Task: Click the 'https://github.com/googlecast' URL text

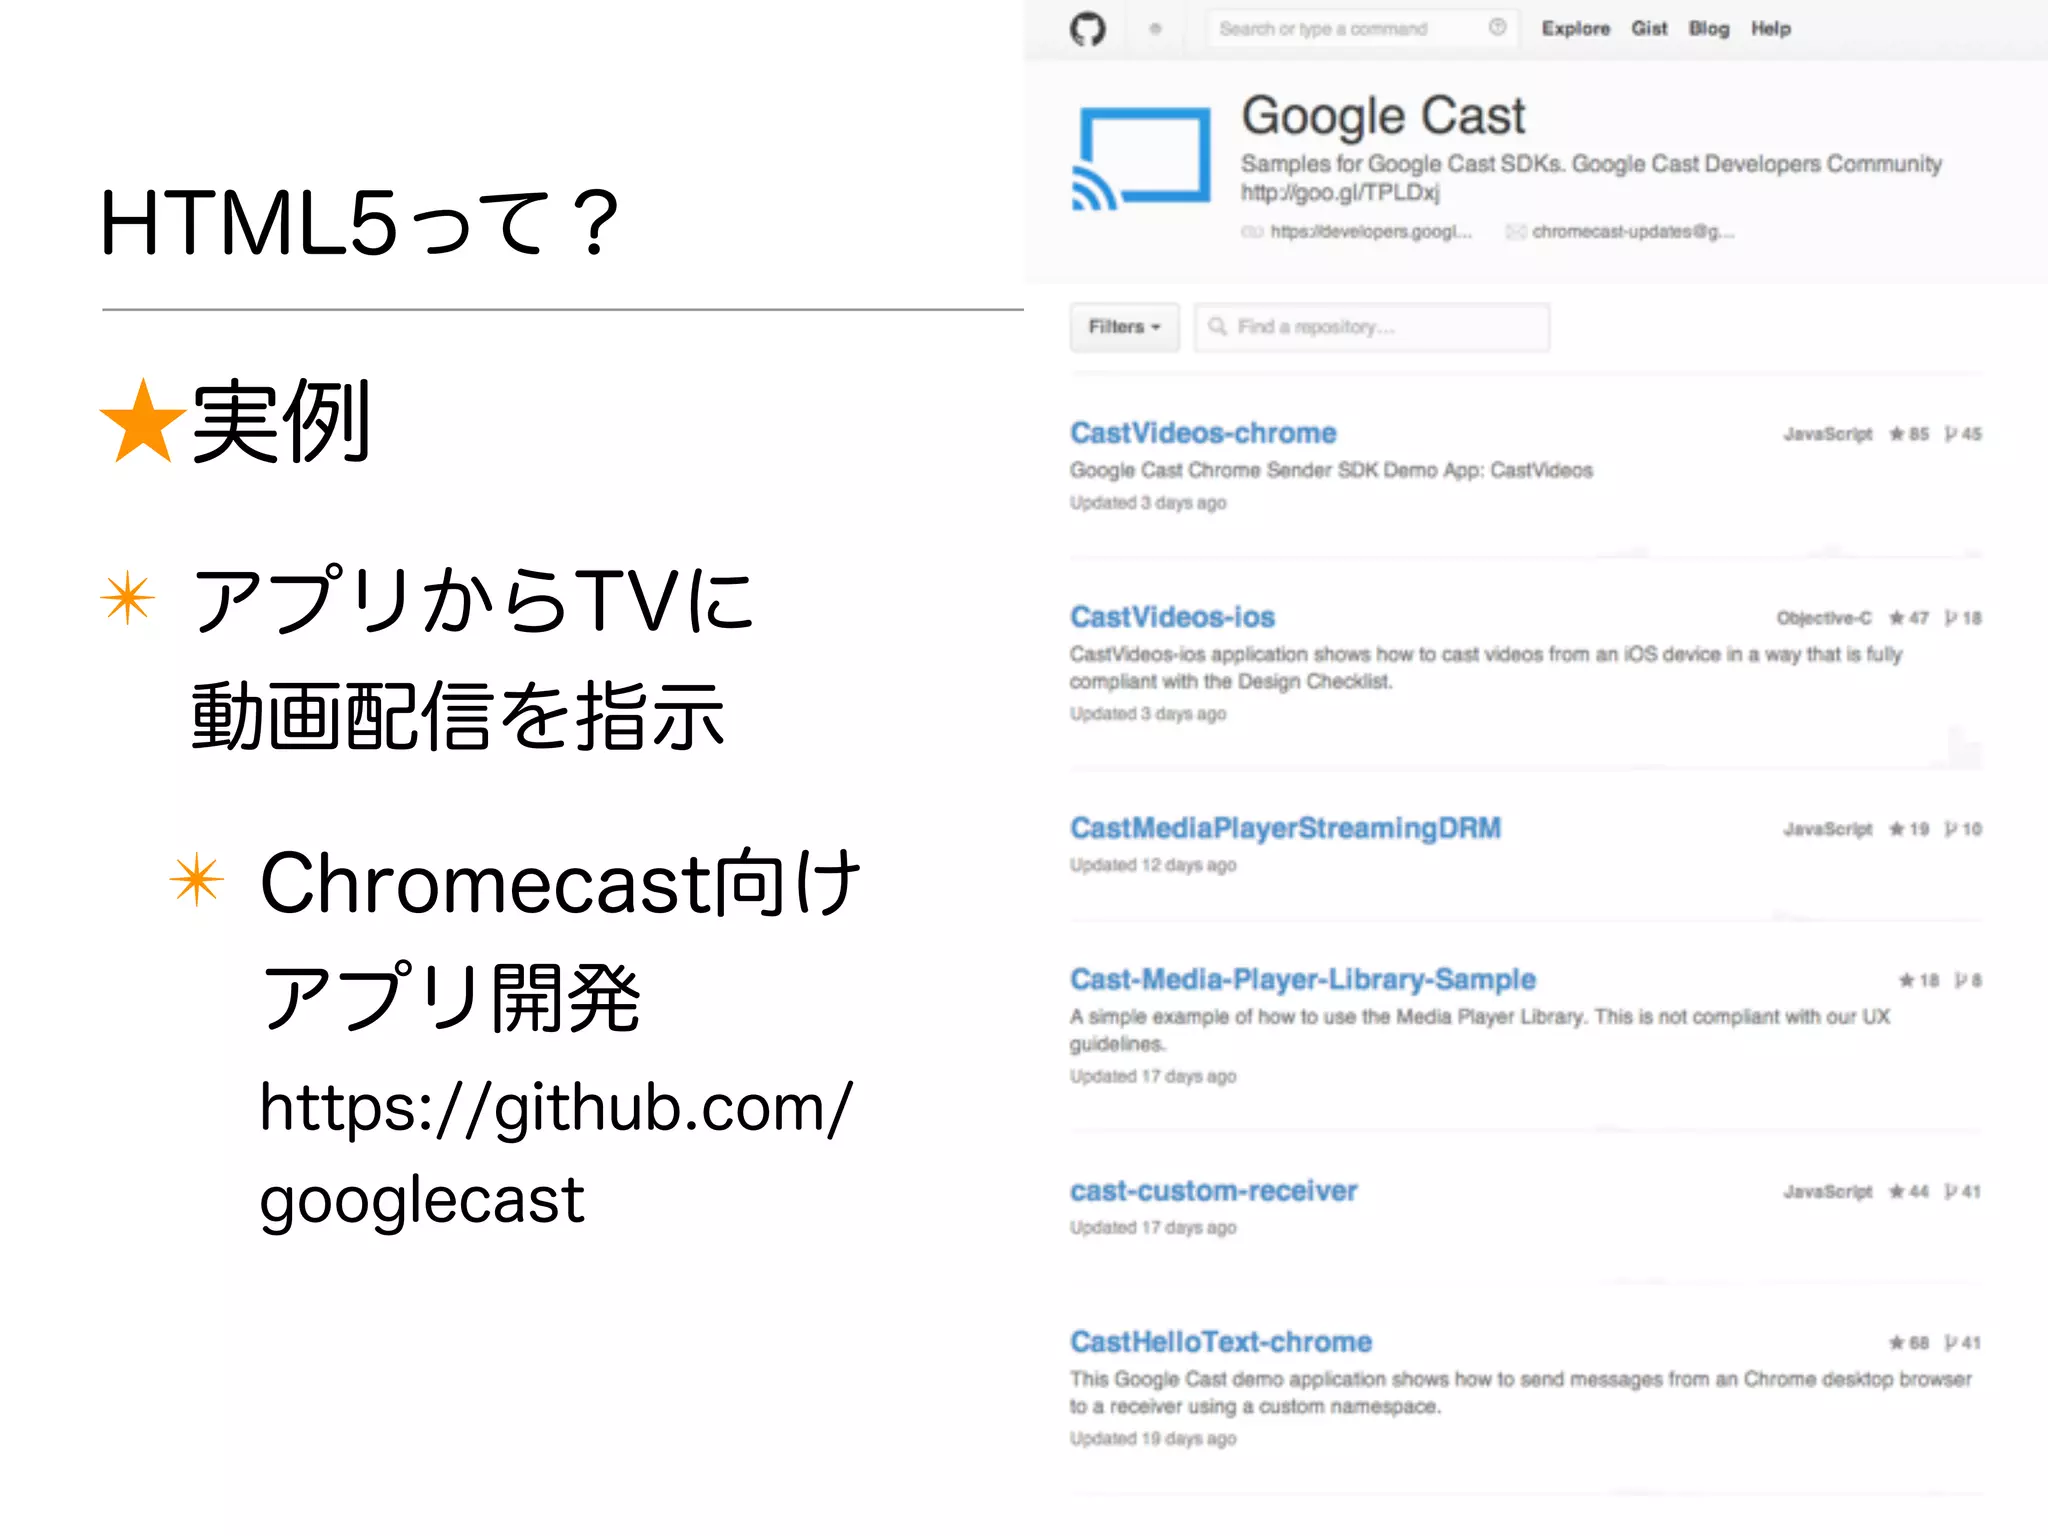Action: (x=555, y=1153)
